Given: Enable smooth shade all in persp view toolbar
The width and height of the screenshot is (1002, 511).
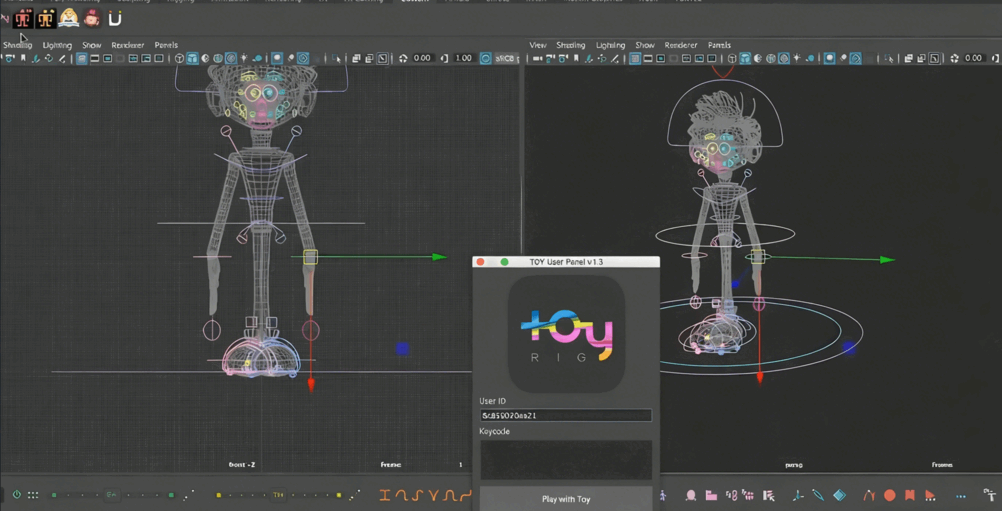Looking at the screenshot, I should pos(745,58).
